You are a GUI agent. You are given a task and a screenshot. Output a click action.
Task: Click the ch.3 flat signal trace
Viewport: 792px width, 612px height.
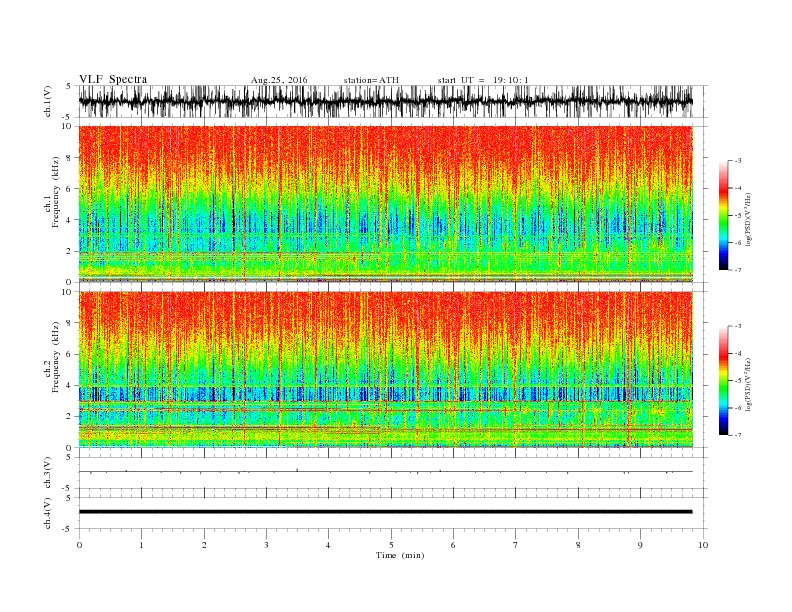tap(385, 472)
